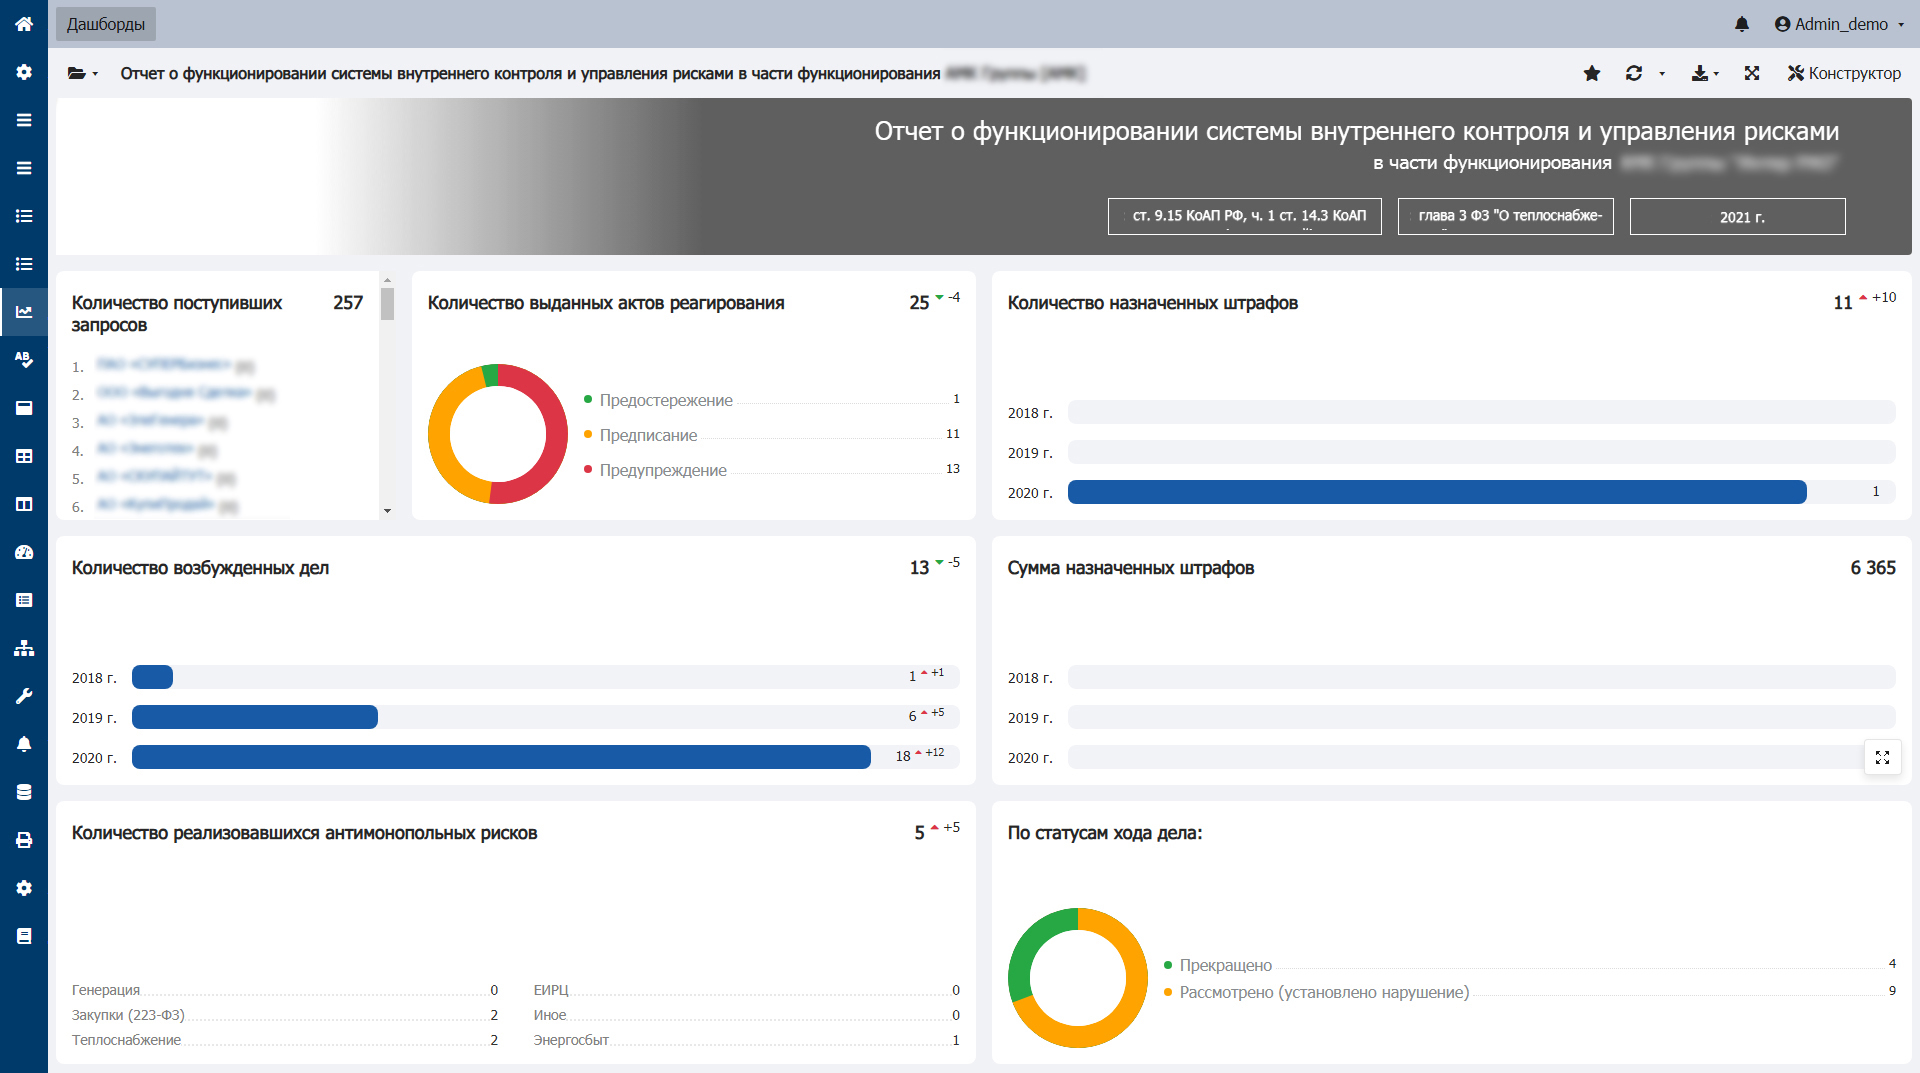
Task: Click the wrench tools sidebar icon
Action: coord(24,696)
